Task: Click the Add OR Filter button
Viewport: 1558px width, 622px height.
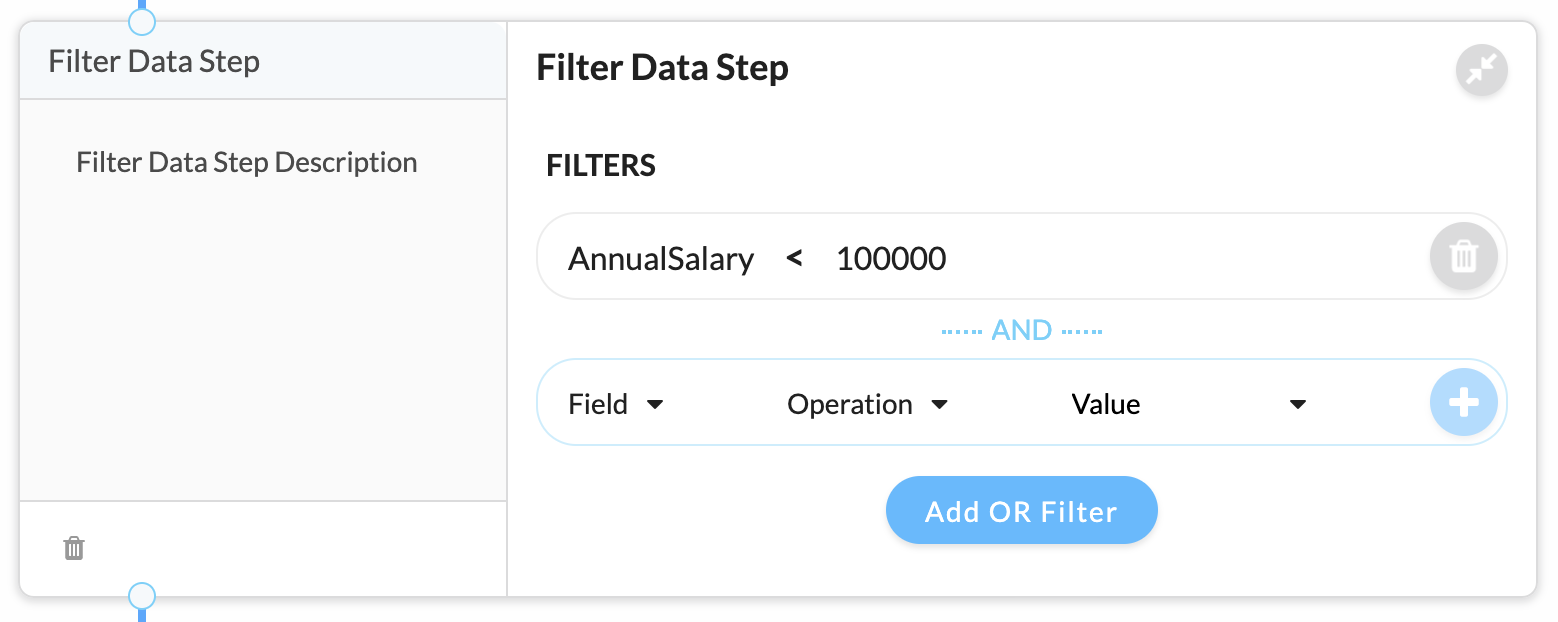Action: click(1021, 510)
